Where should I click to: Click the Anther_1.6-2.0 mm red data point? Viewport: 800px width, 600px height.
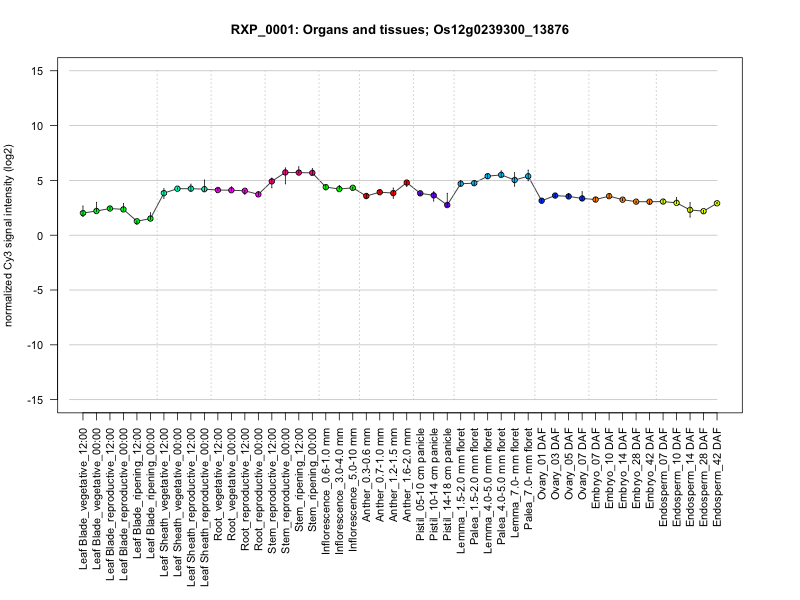(407, 183)
